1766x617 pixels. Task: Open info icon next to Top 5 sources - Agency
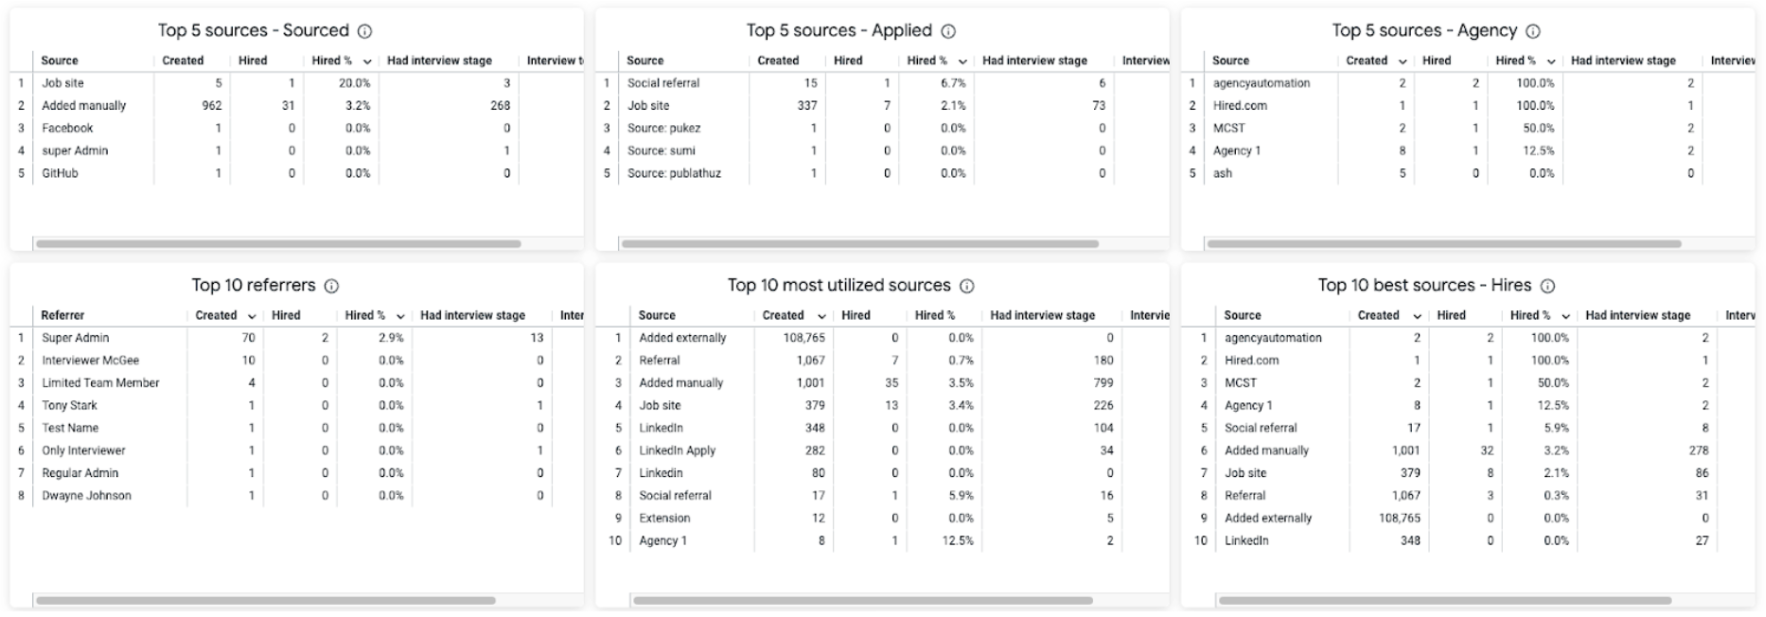pyautogui.click(x=1533, y=31)
